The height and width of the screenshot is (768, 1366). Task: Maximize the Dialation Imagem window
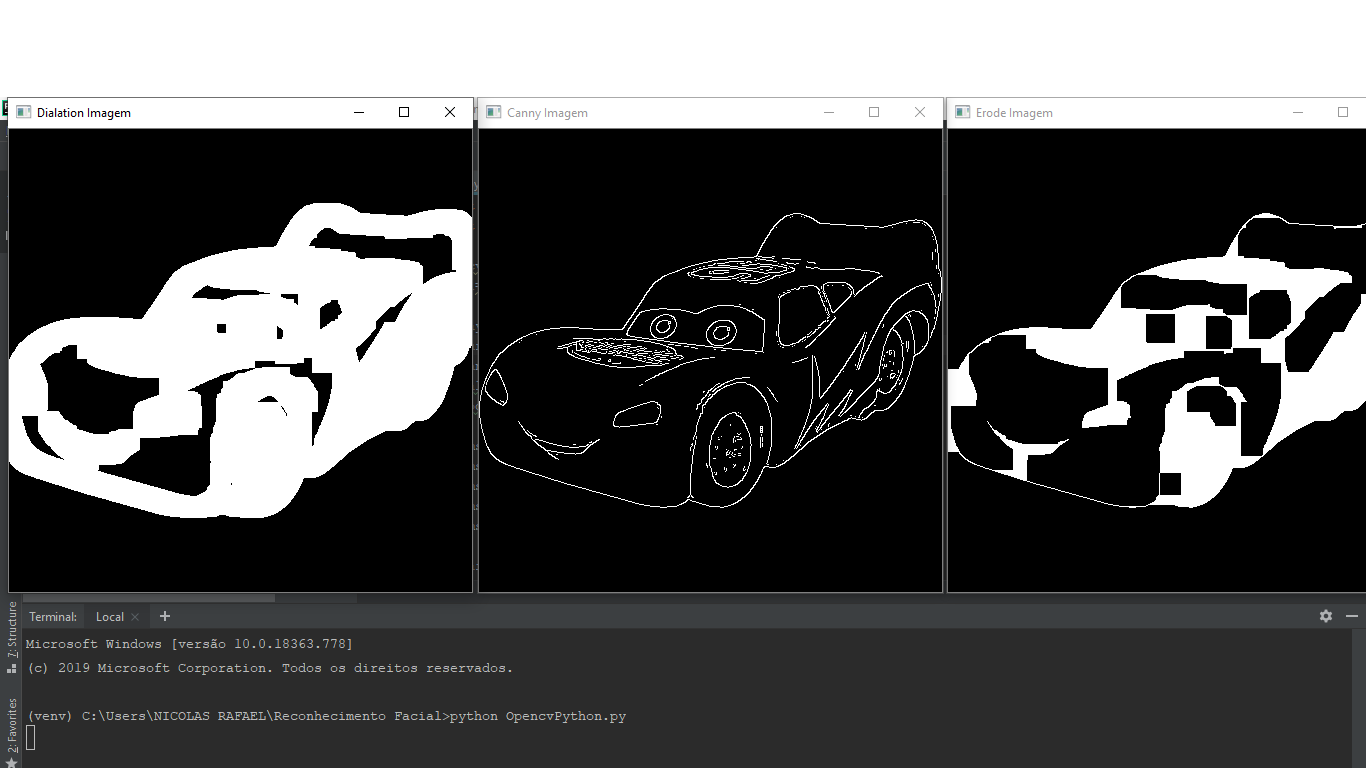click(x=404, y=112)
